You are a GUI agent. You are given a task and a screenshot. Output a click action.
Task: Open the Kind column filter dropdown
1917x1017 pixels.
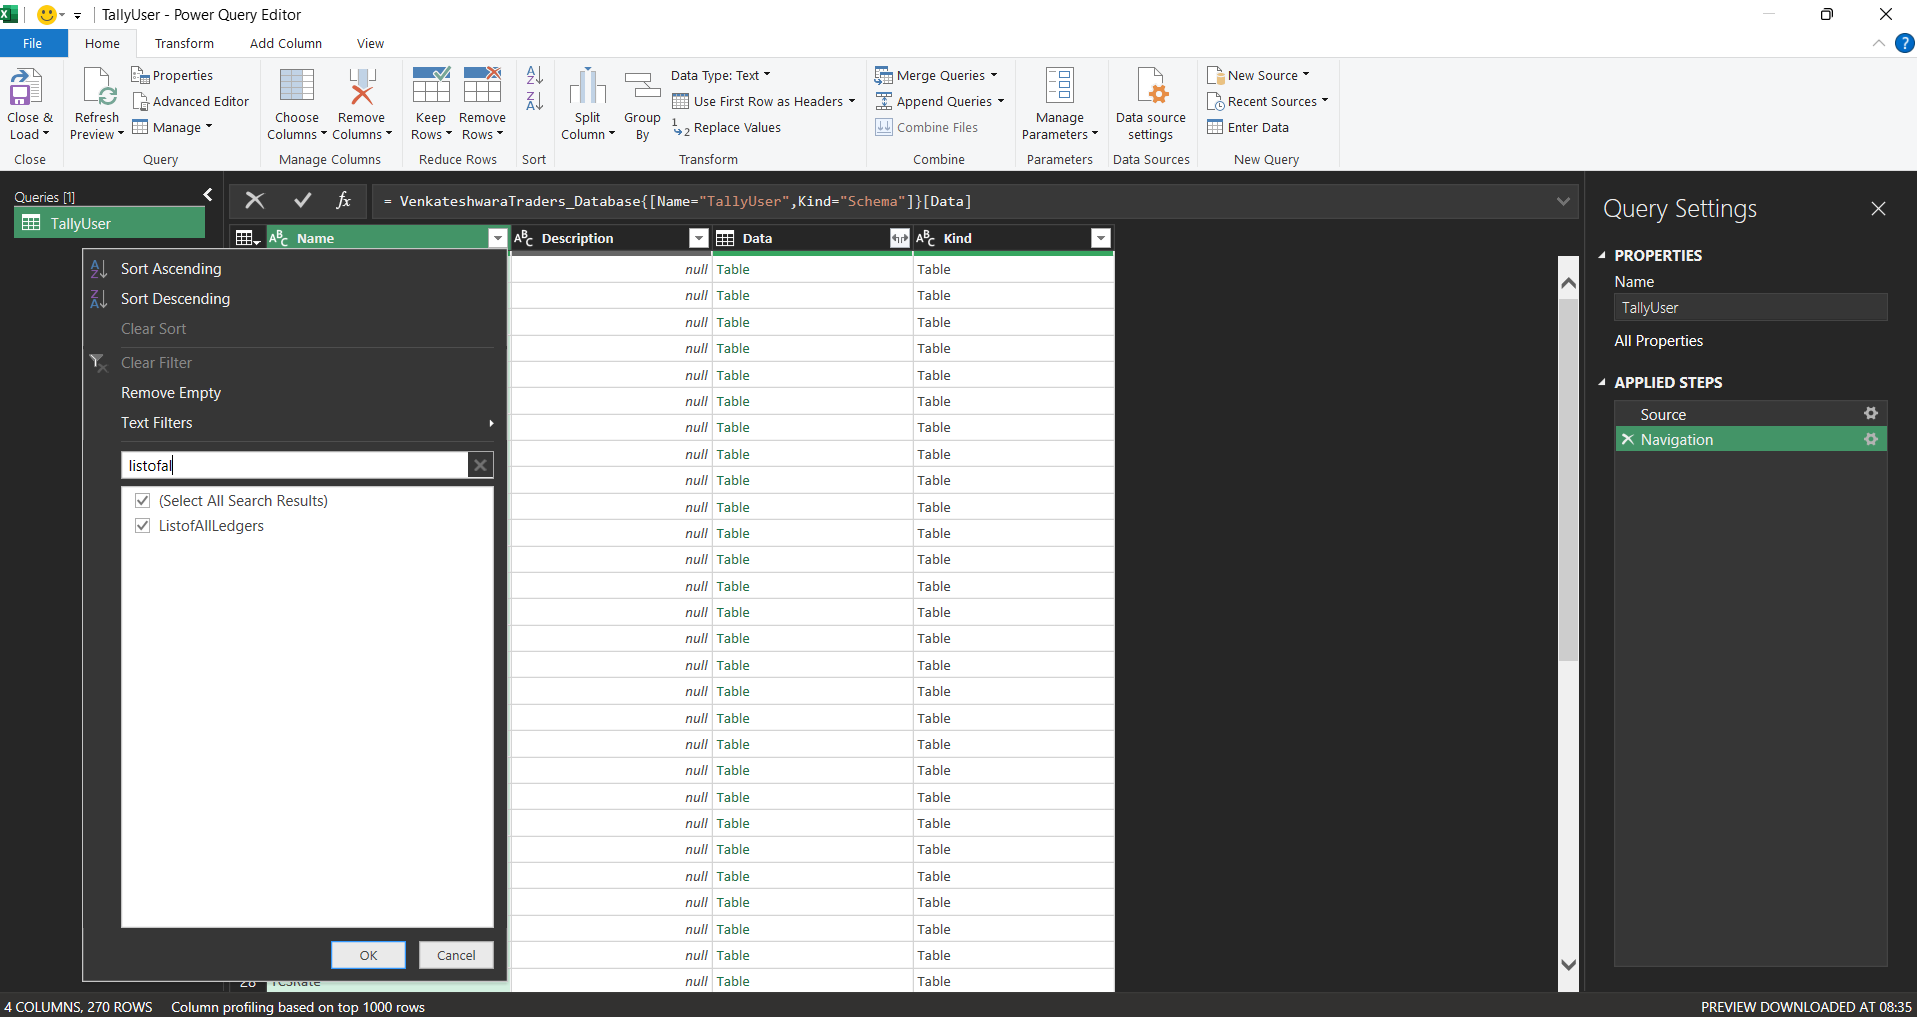pyautogui.click(x=1100, y=238)
